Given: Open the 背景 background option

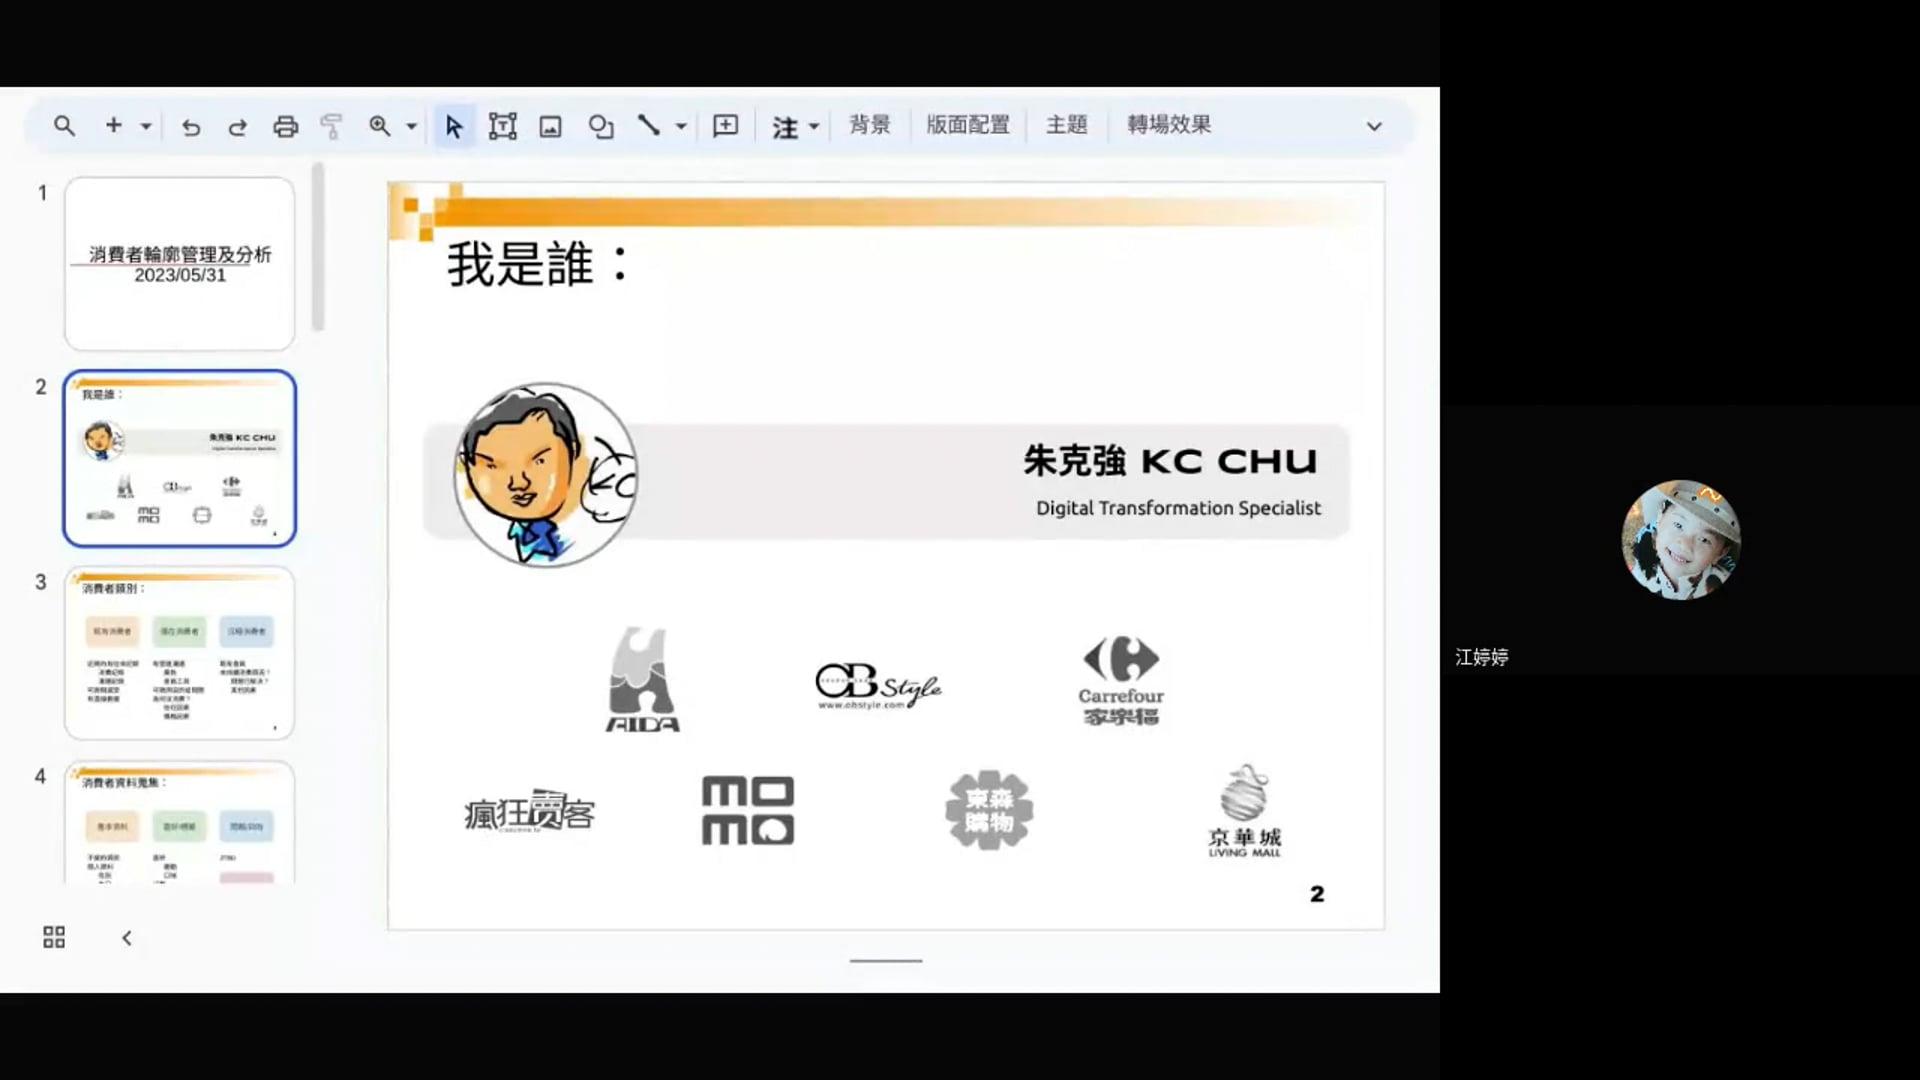Looking at the screenshot, I should click(869, 125).
